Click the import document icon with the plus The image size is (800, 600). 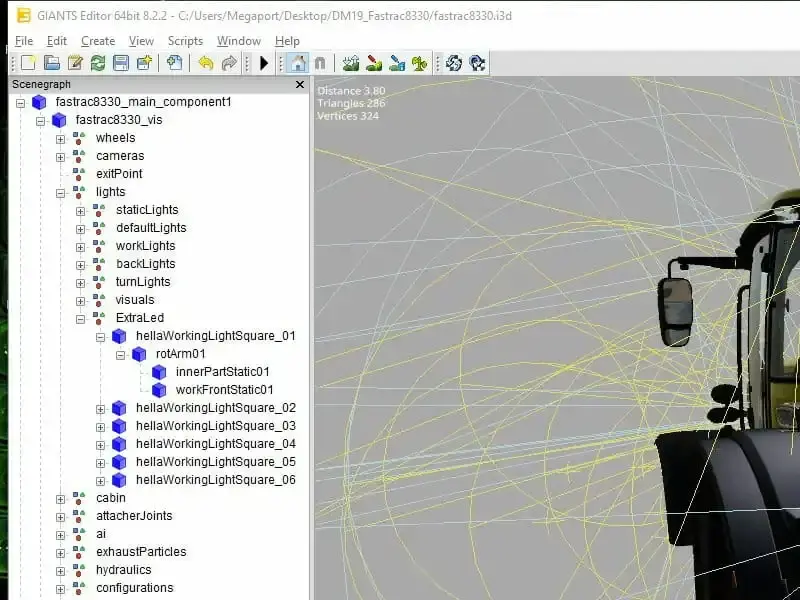pyautogui.click(x=174, y=63)
